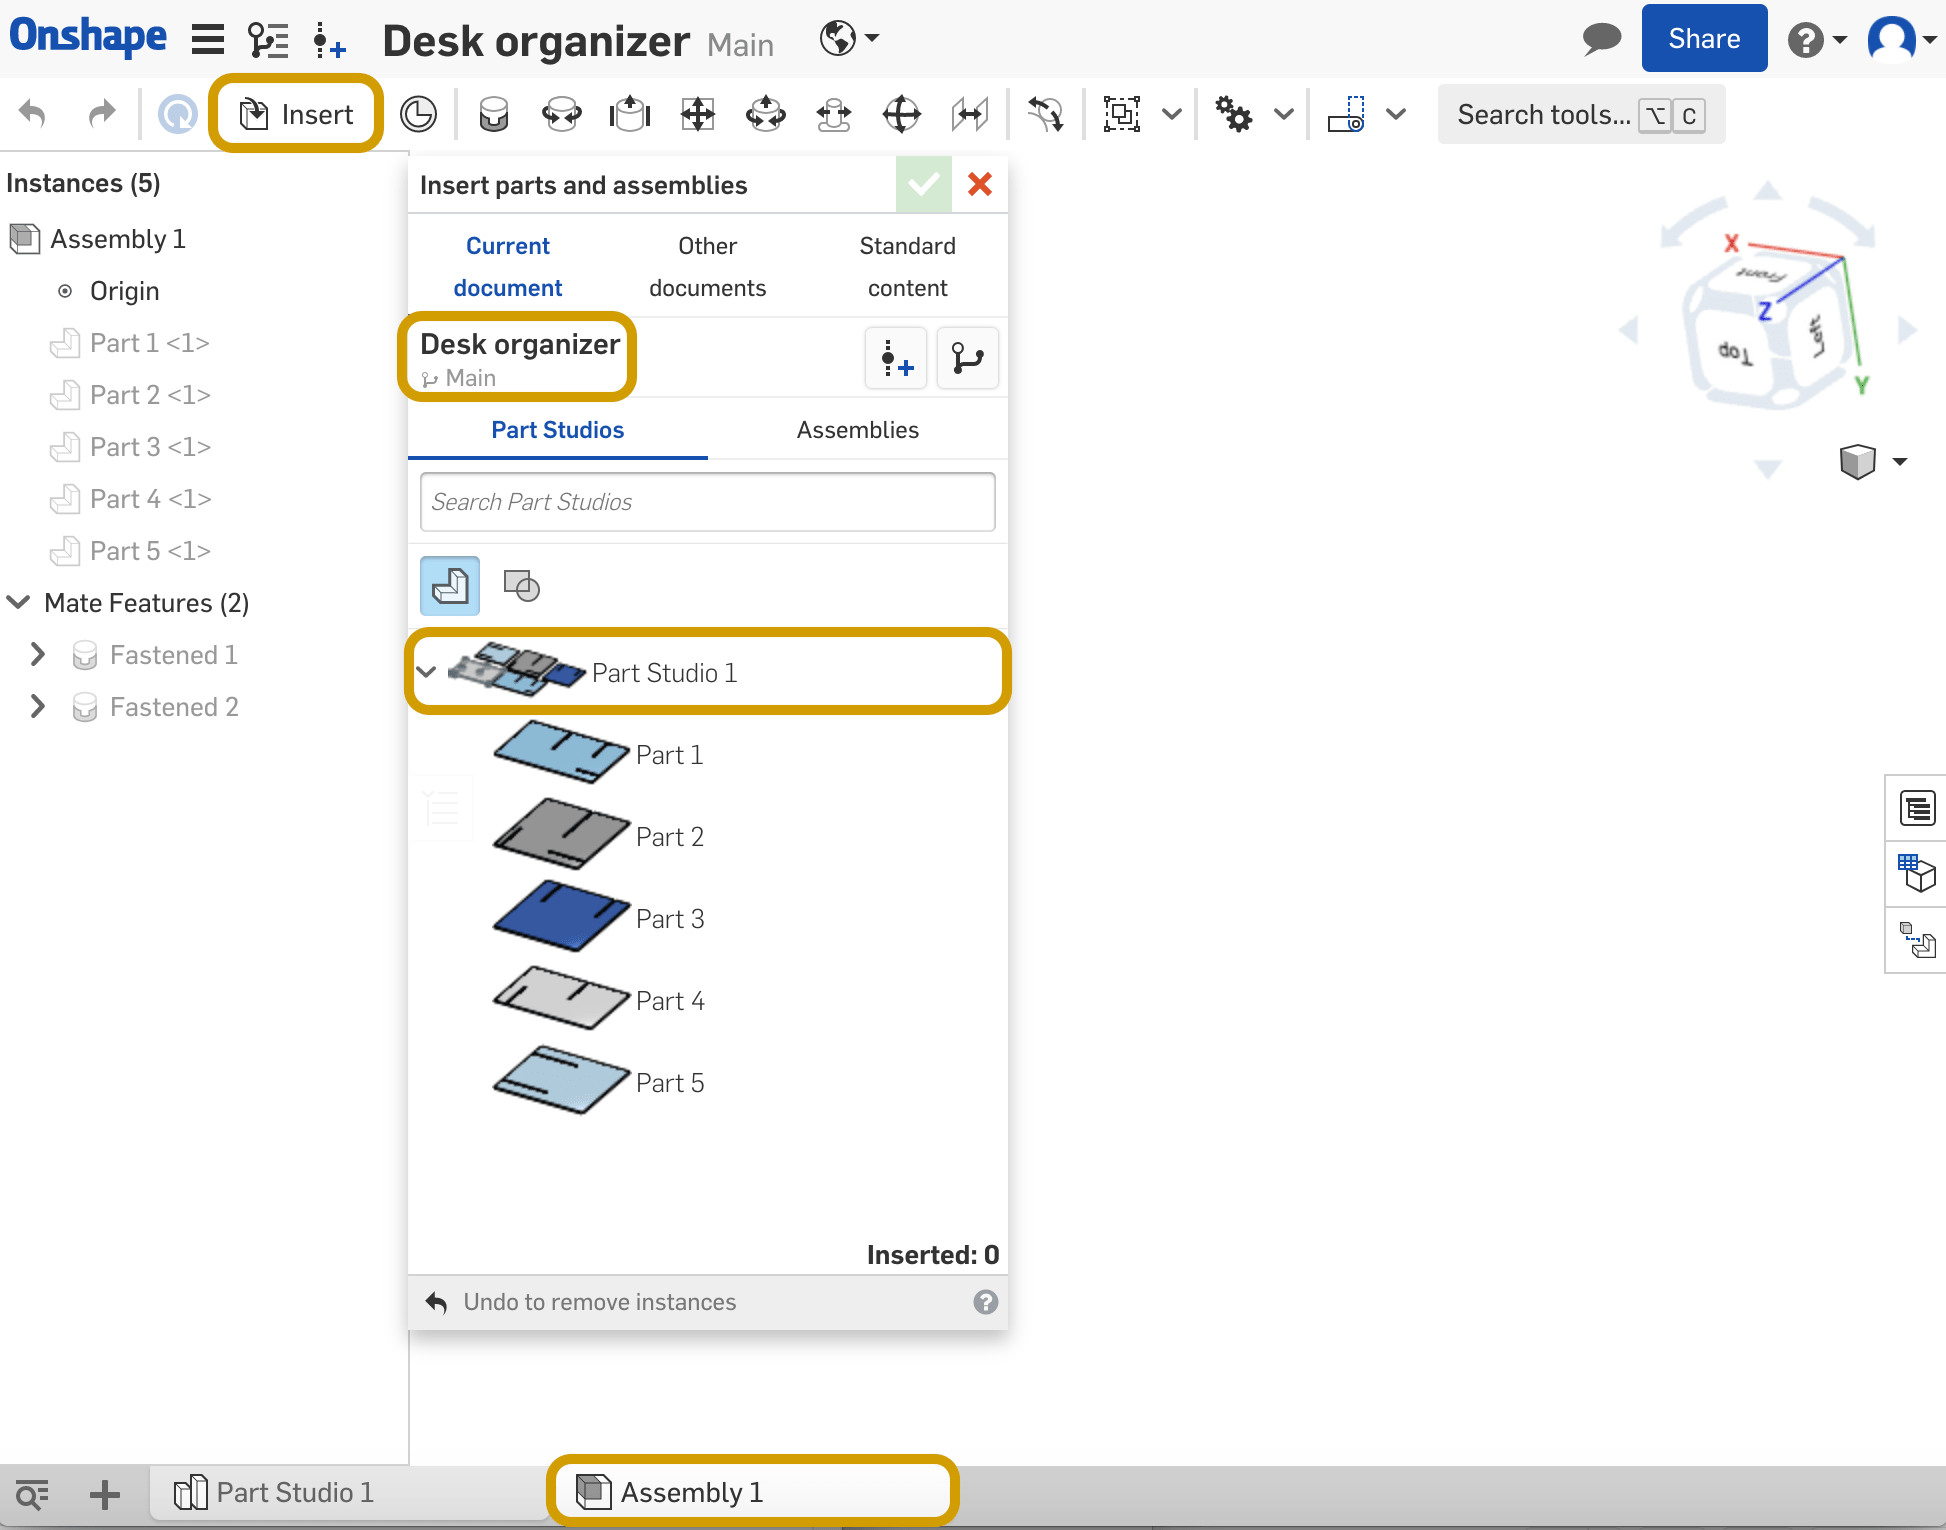Select the Cylindrical mate tool
Image resolution: width=1946 pixels, height=1530 pixels.
click(x=766, y=114)
